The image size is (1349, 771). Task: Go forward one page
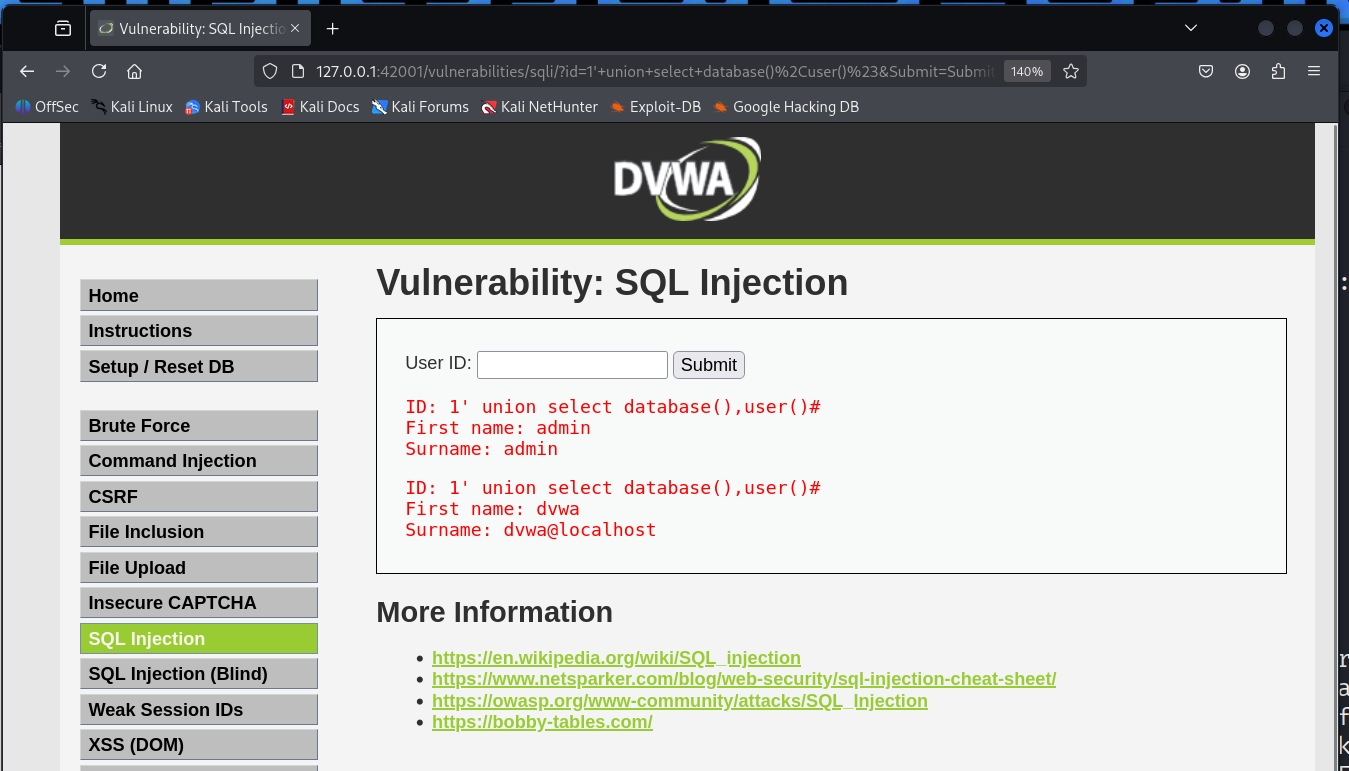(x=63, y=71)
